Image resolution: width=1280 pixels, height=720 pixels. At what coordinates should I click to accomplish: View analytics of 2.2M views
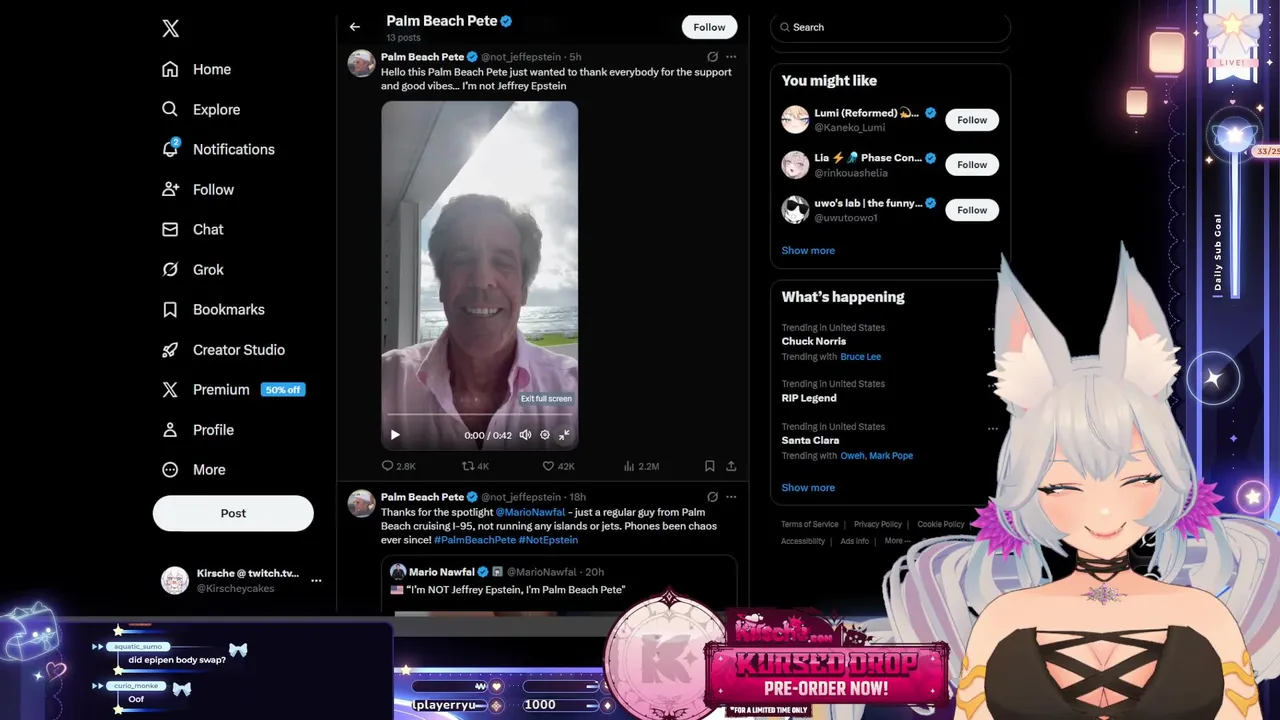coord(641,466)
